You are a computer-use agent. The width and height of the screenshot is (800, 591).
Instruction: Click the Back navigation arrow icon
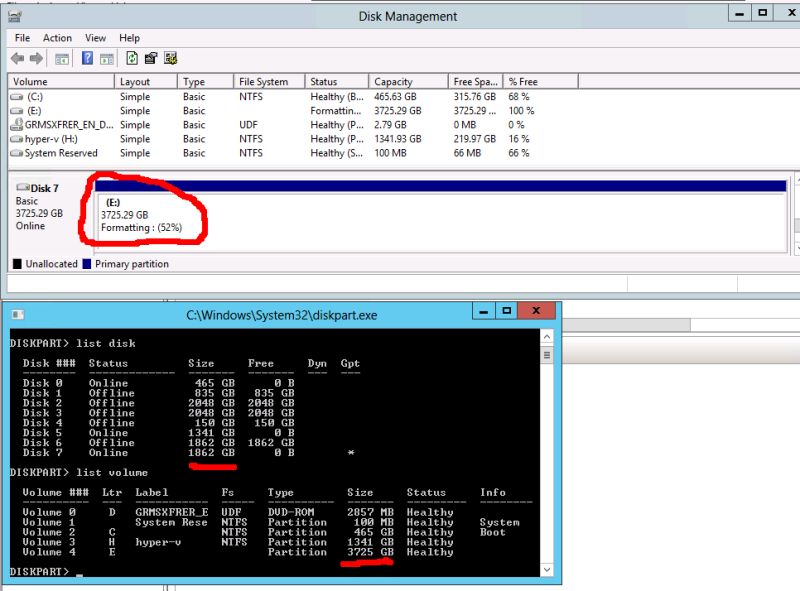click(17, 58)
